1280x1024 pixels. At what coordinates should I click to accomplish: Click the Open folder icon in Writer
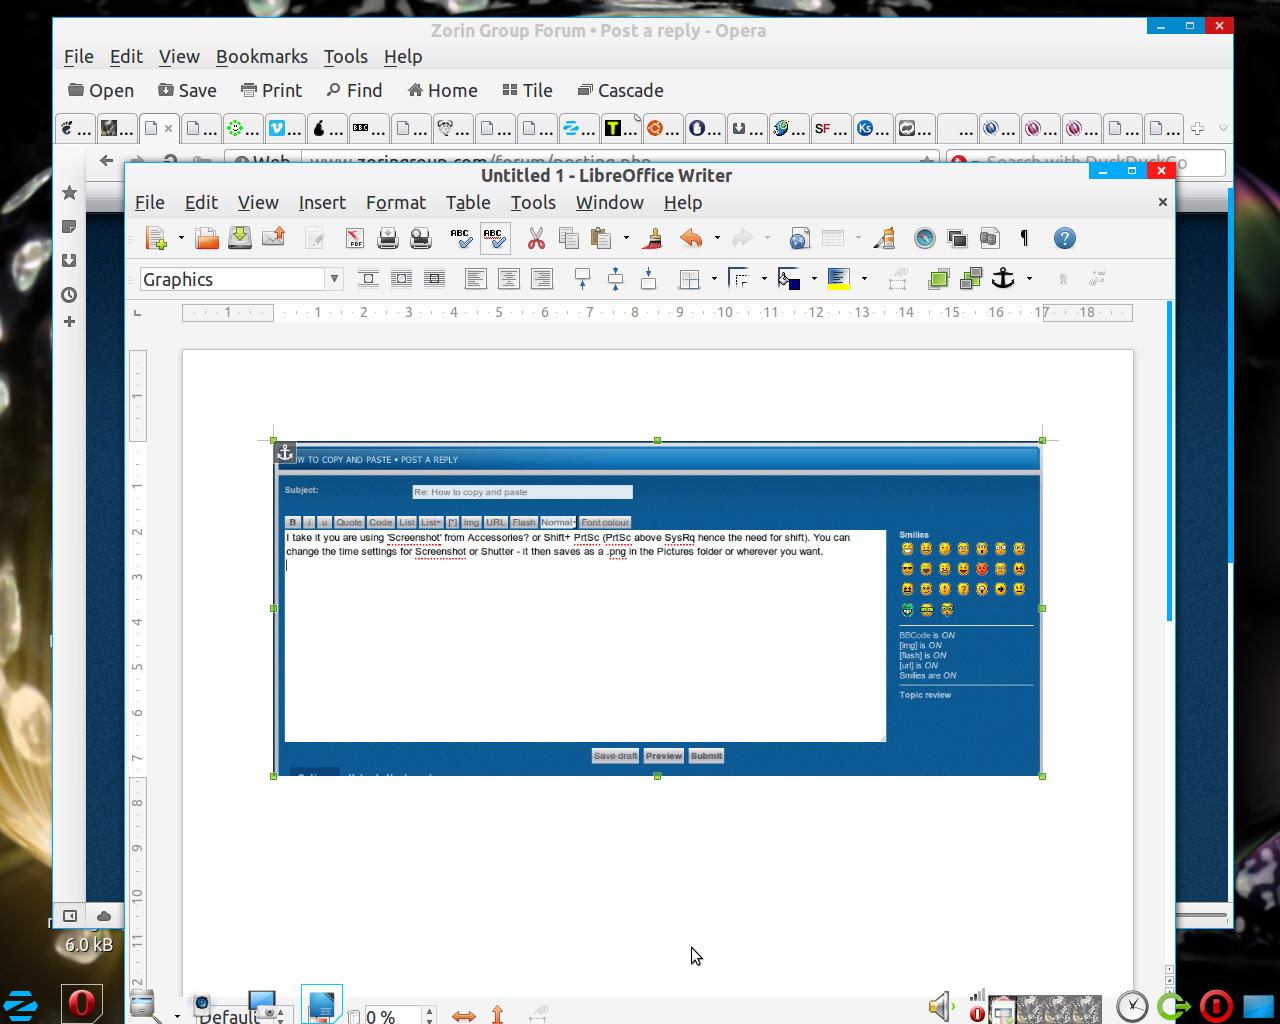click(x=207, y=238)
